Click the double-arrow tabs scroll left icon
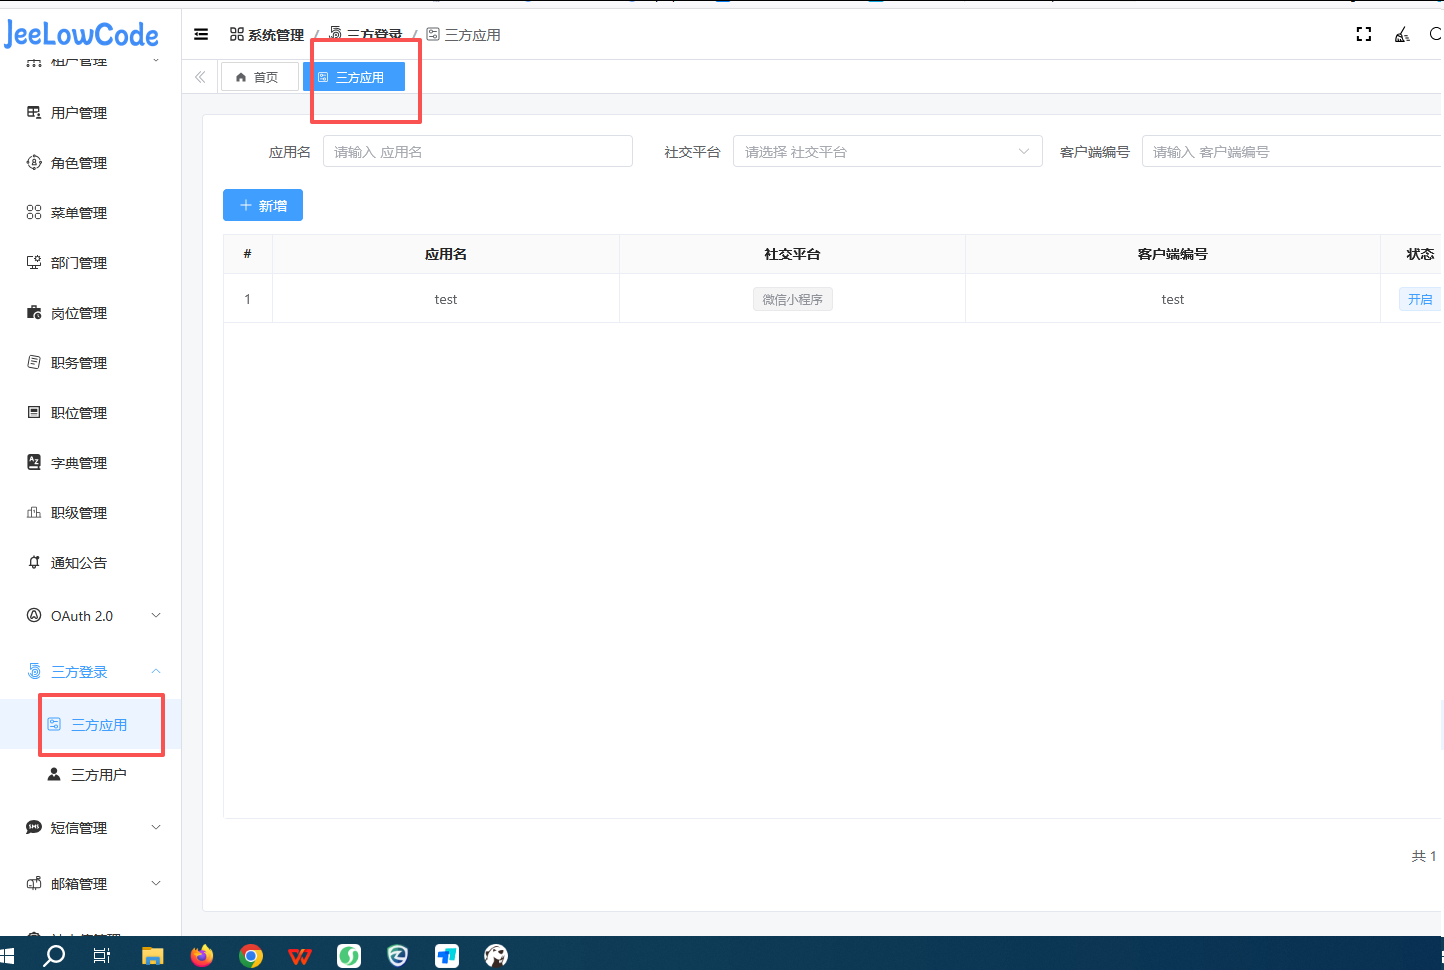Image resolution: width=1444 pixels, height=970 pixels. [x=200, y=77]
